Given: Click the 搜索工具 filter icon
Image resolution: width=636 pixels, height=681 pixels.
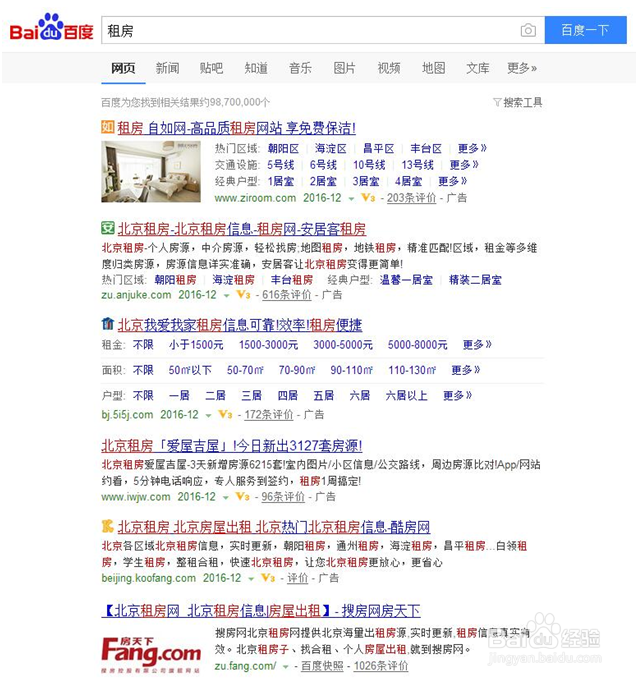Looking at the screenshot, I should click(x=497, y=102).
